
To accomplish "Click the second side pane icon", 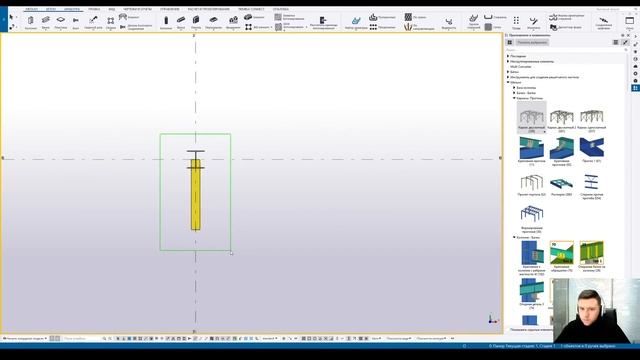I will pyautogui.click(x=636, y=44).
